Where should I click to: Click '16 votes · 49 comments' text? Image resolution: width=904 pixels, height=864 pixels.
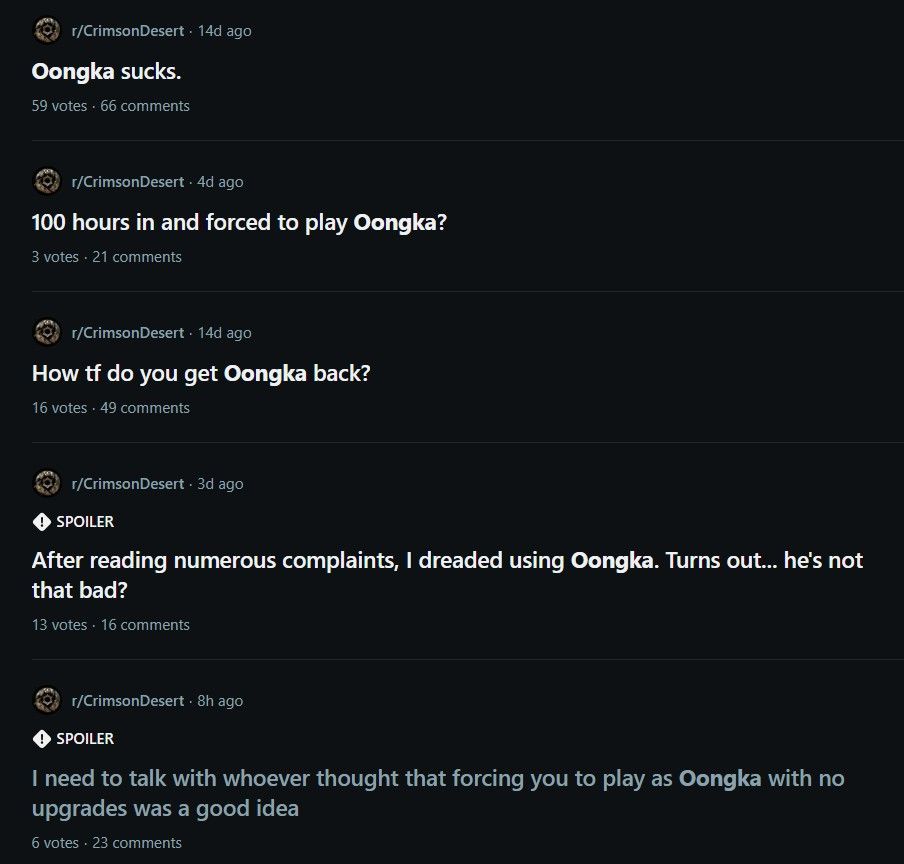110,408
